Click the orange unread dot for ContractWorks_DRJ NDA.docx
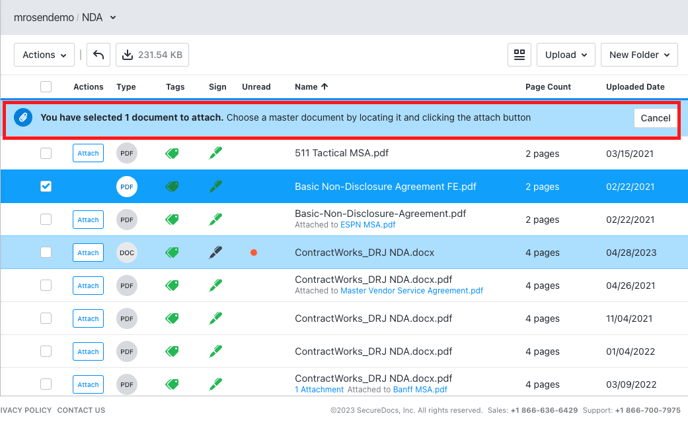The width and height of the screenshot is (688, 422). coord(254,253)
